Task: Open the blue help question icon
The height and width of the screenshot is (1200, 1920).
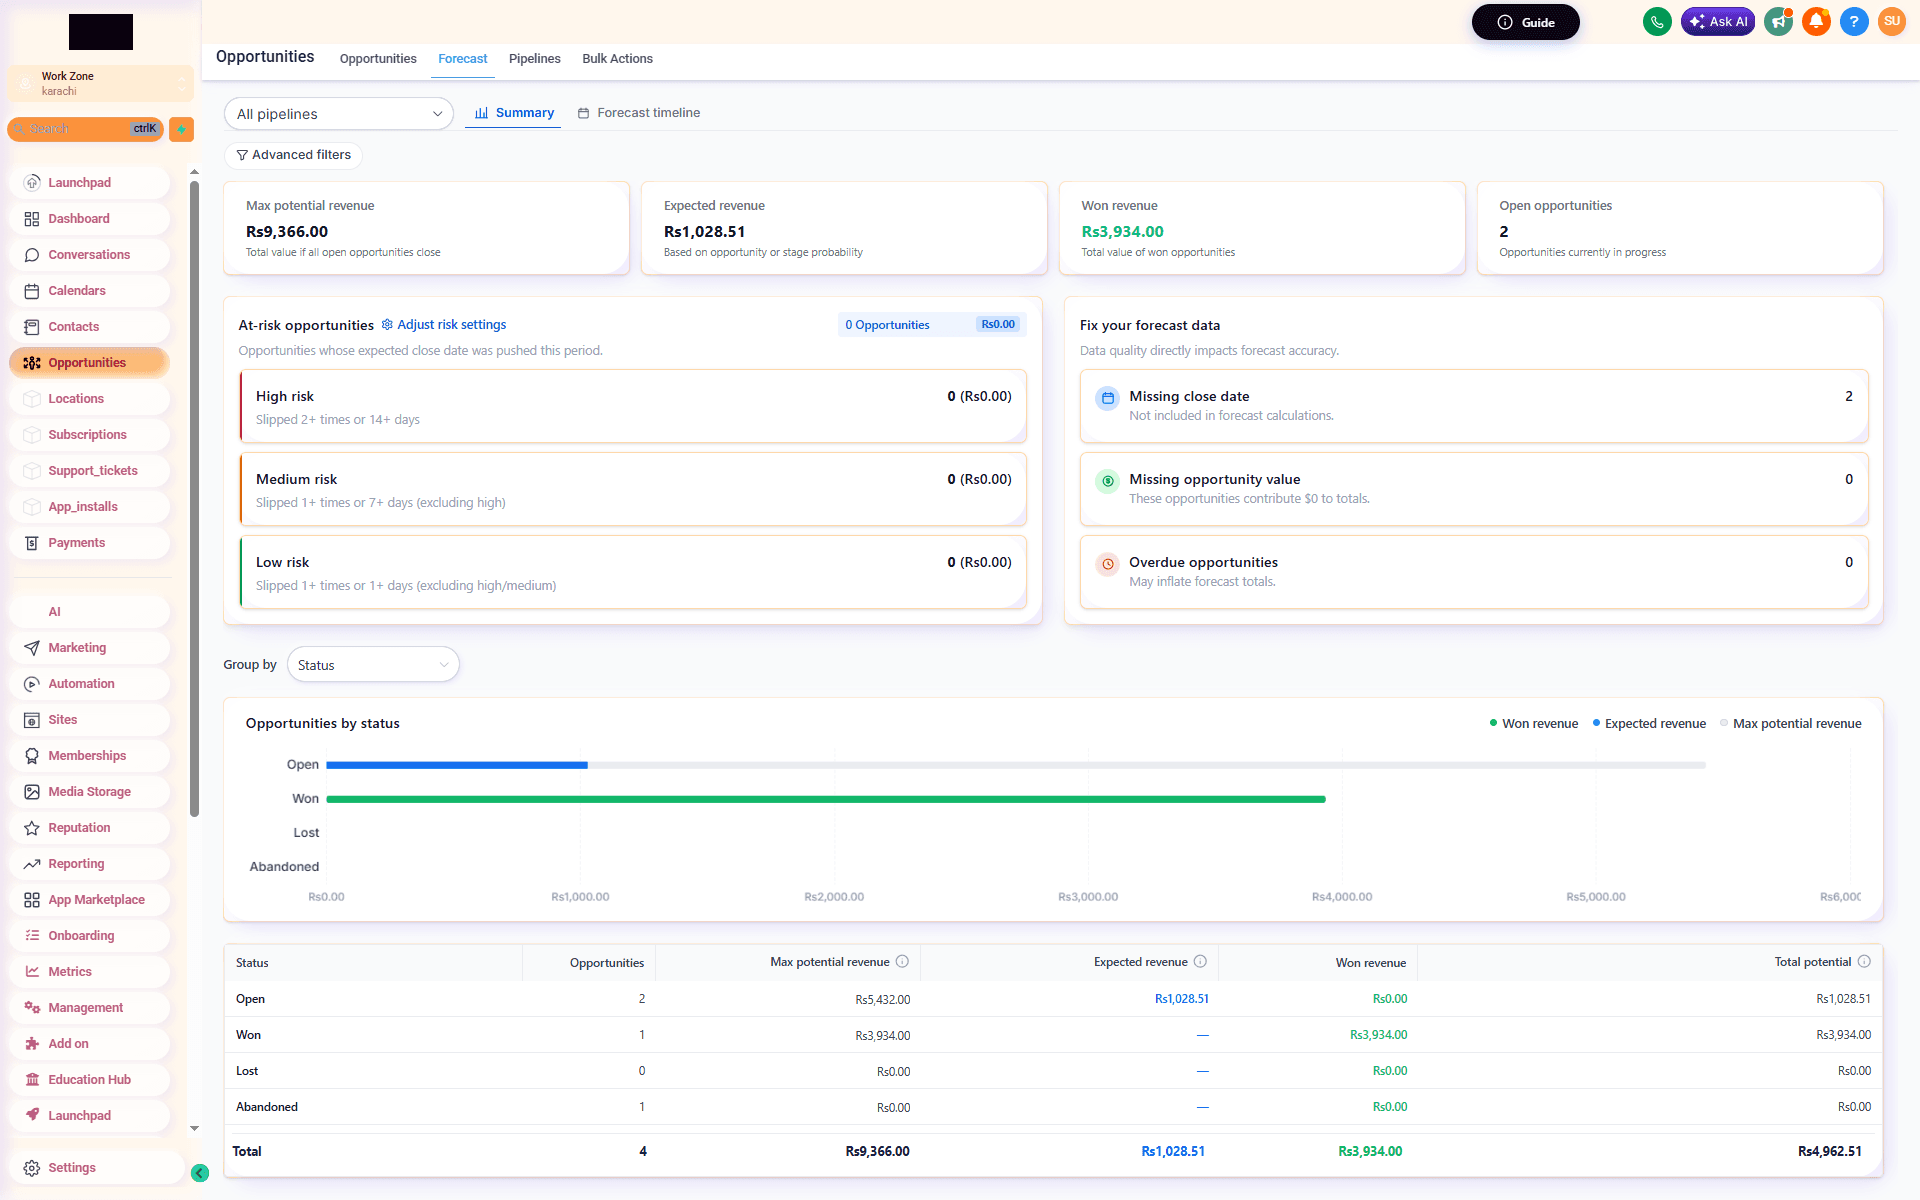Action: pos(1854,22)
